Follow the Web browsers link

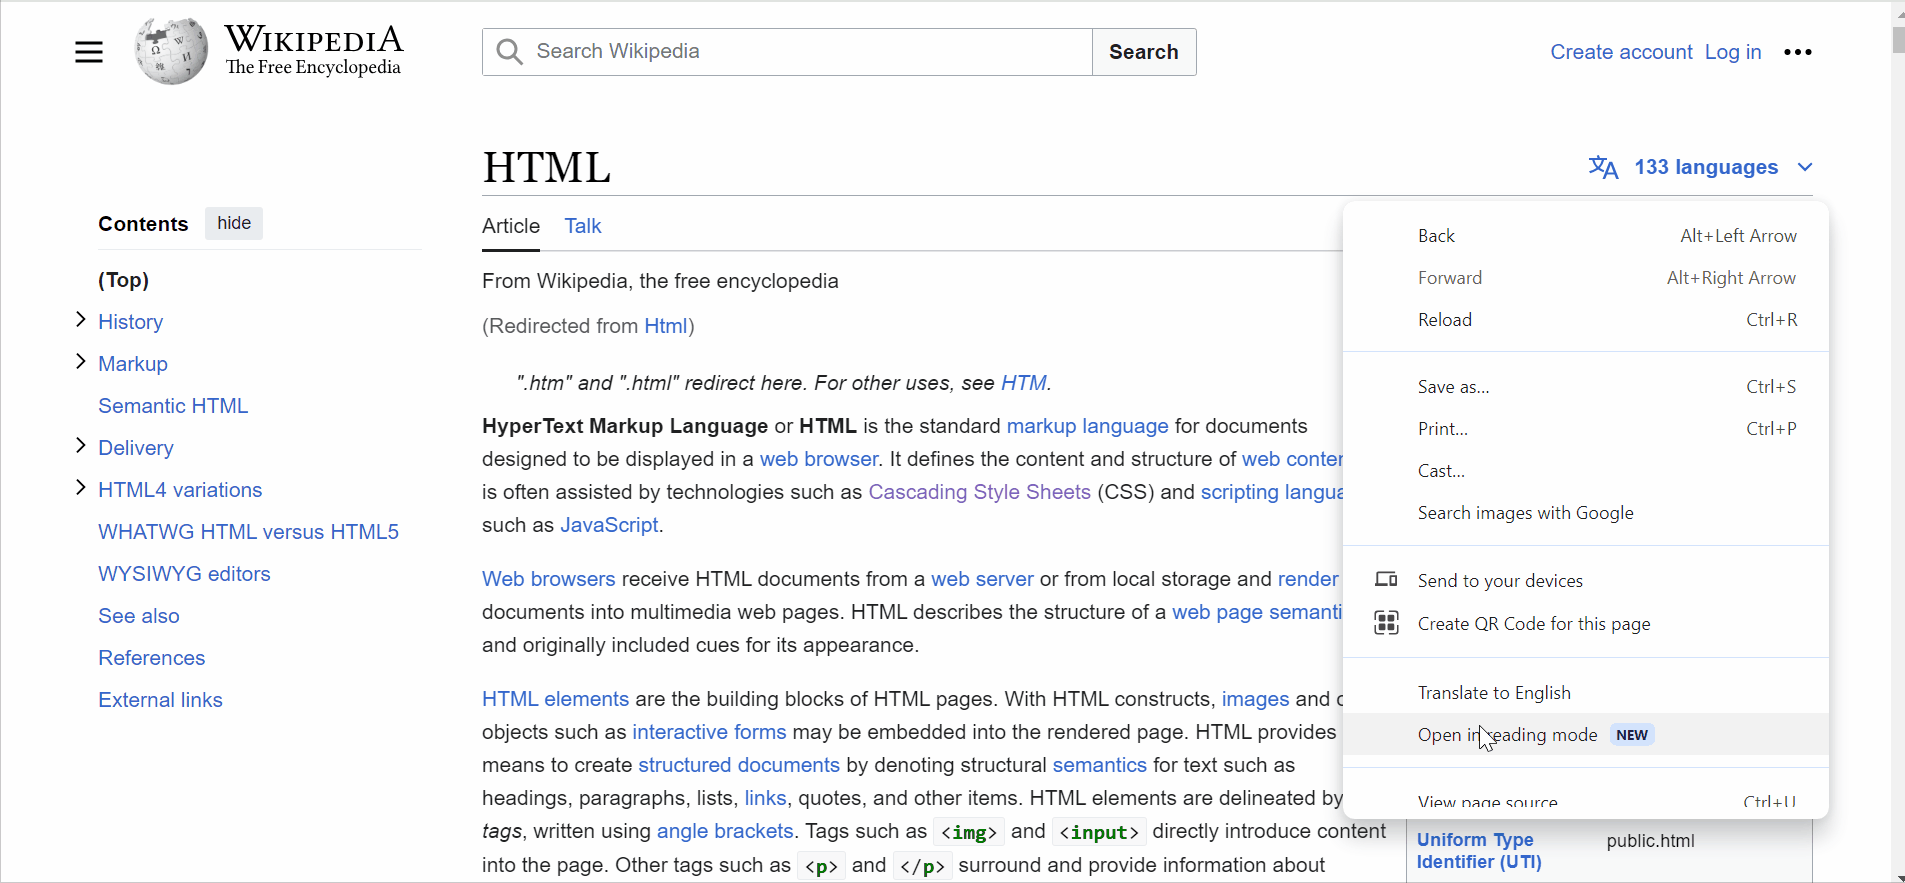pyautogui.click(x=549, y=579)
